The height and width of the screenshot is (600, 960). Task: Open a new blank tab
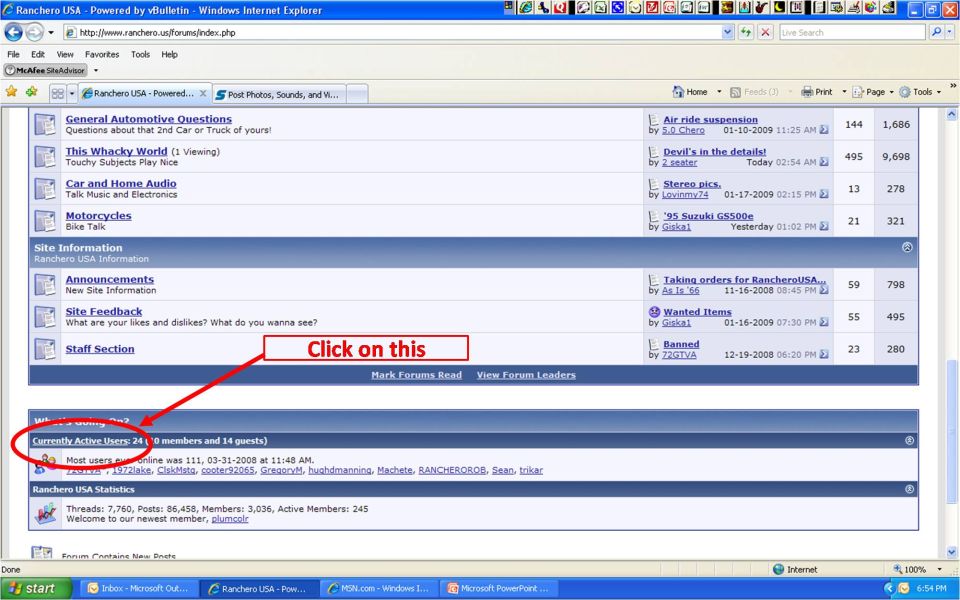(x=358, y=94)
